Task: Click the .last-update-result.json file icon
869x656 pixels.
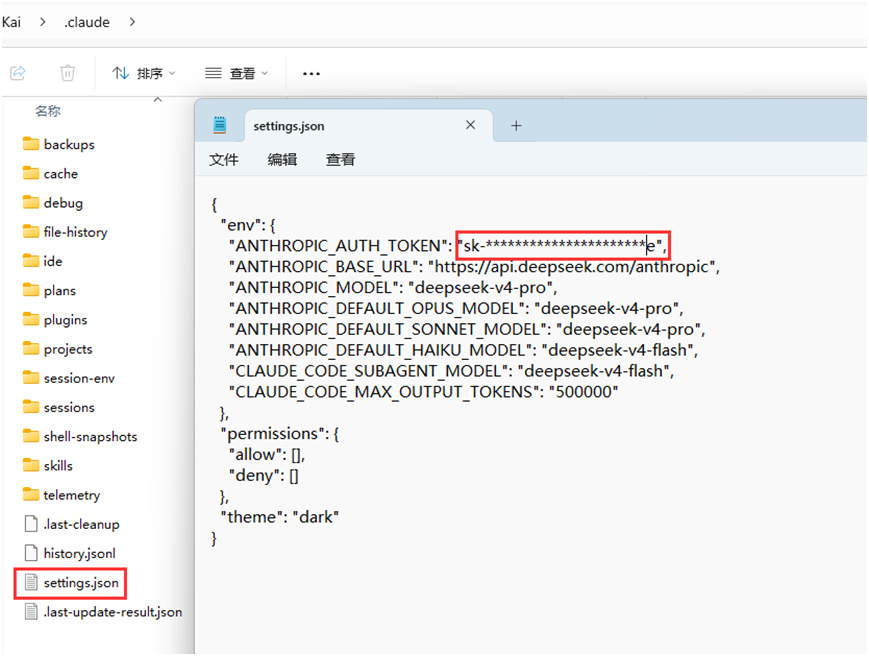Action: 31,612
